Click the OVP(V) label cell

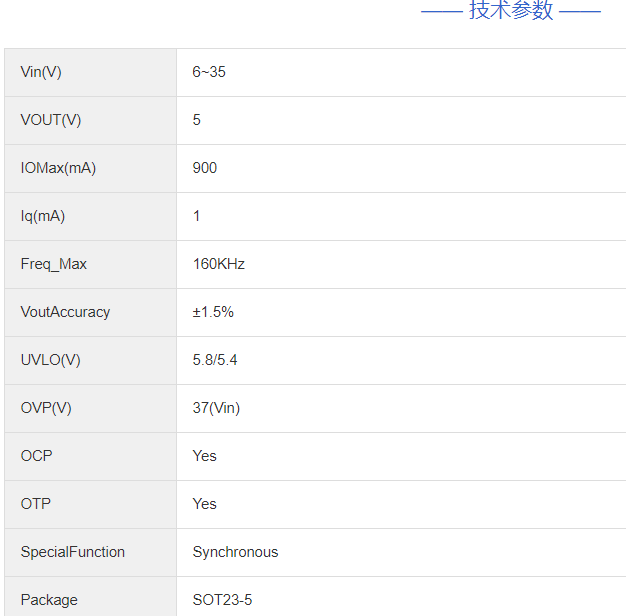tap(46, 408)
